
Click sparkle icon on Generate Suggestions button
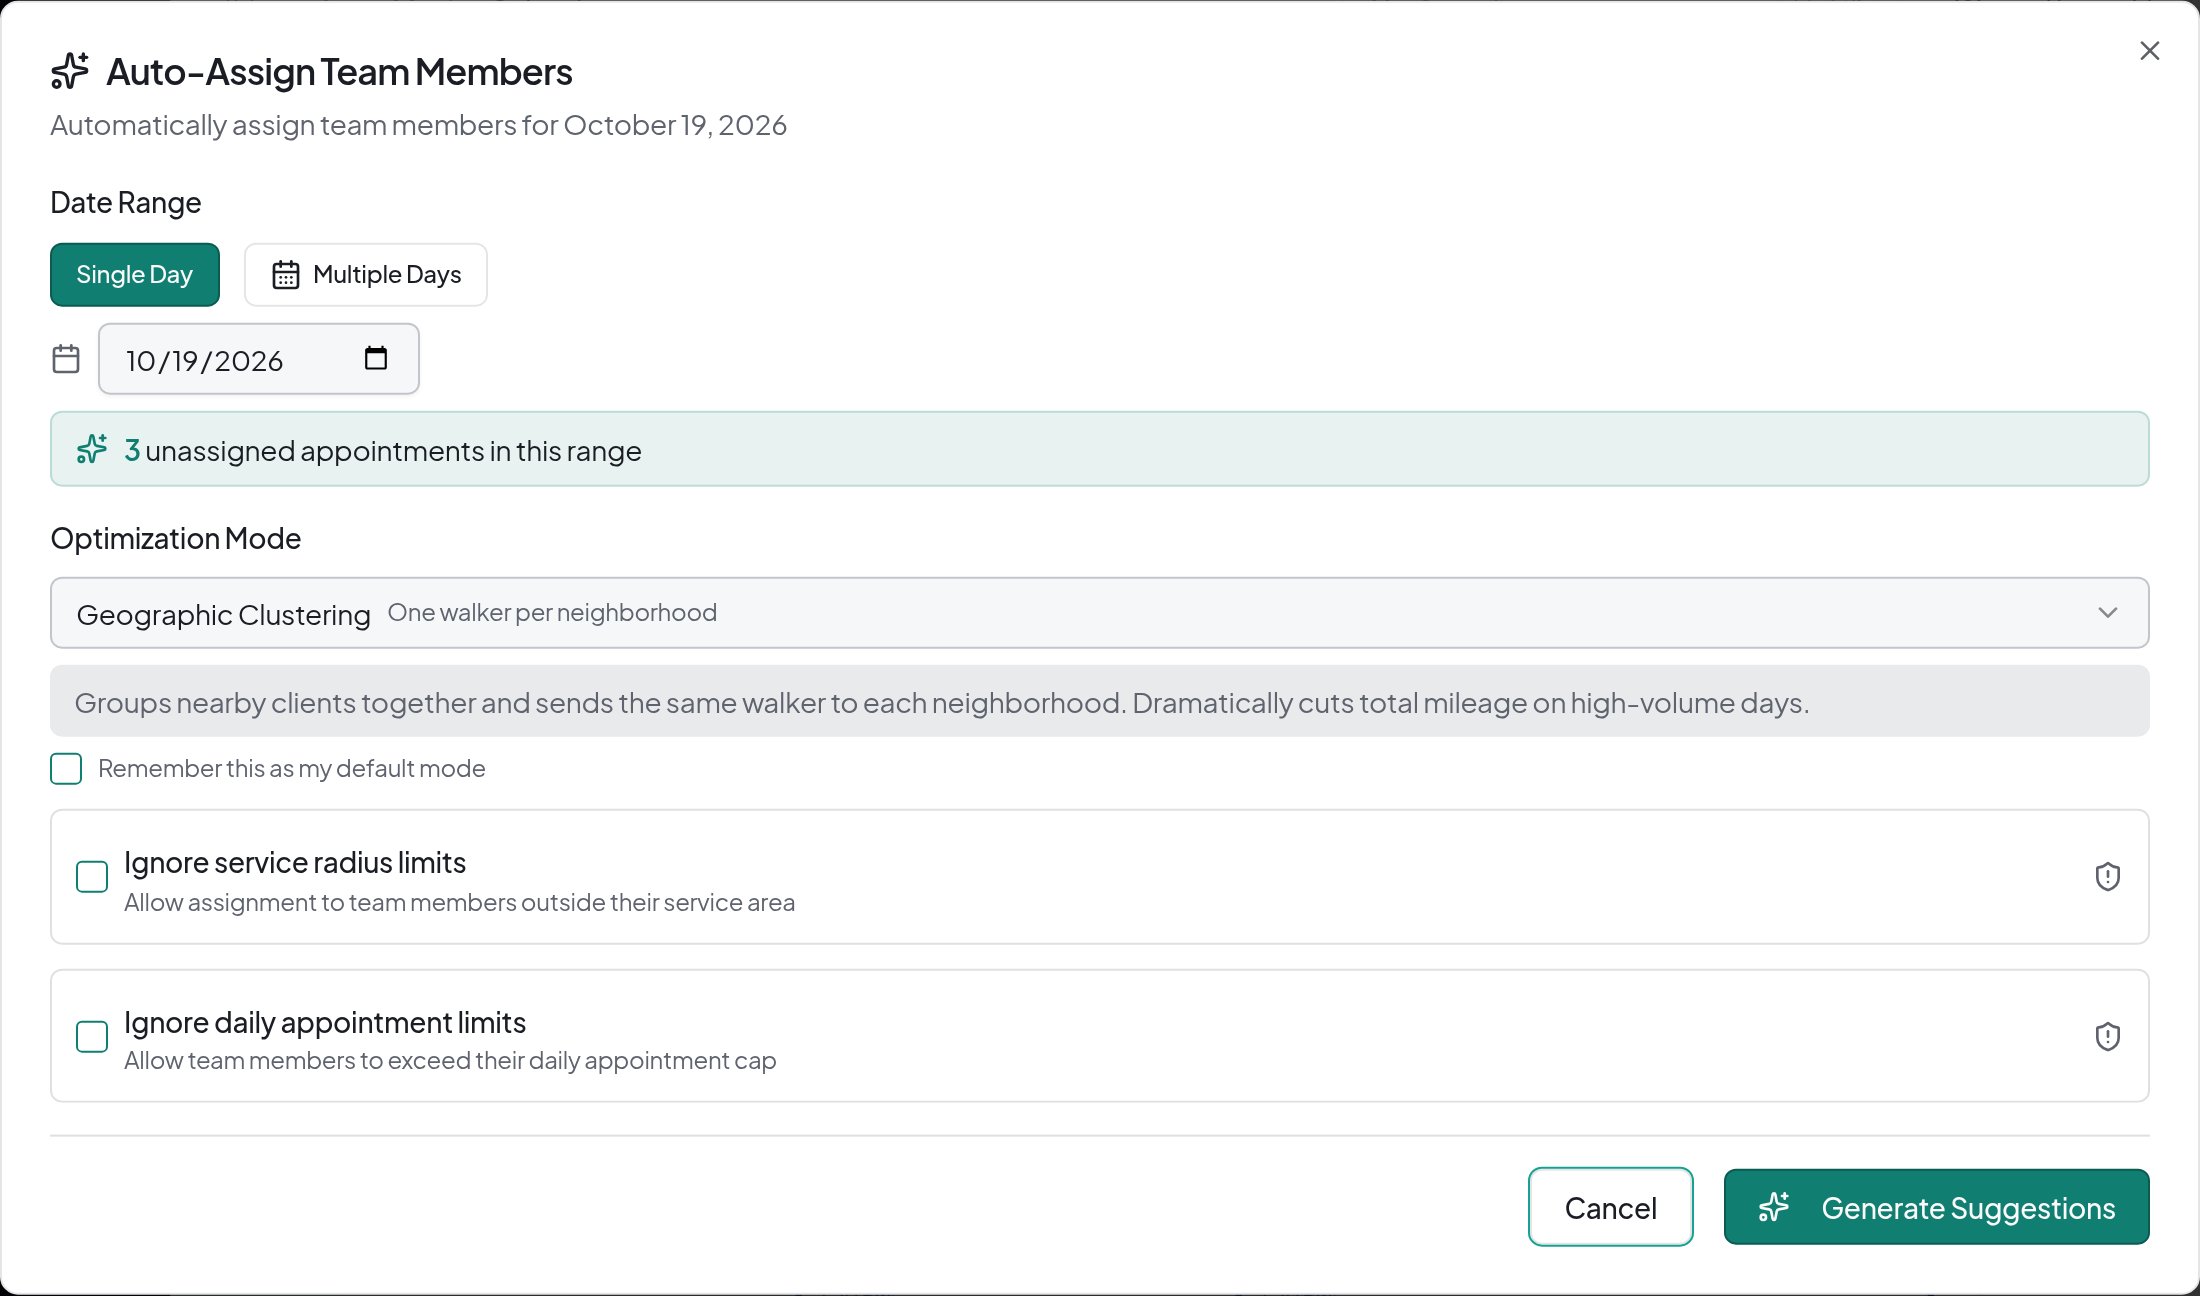tap(1774, 1207)
